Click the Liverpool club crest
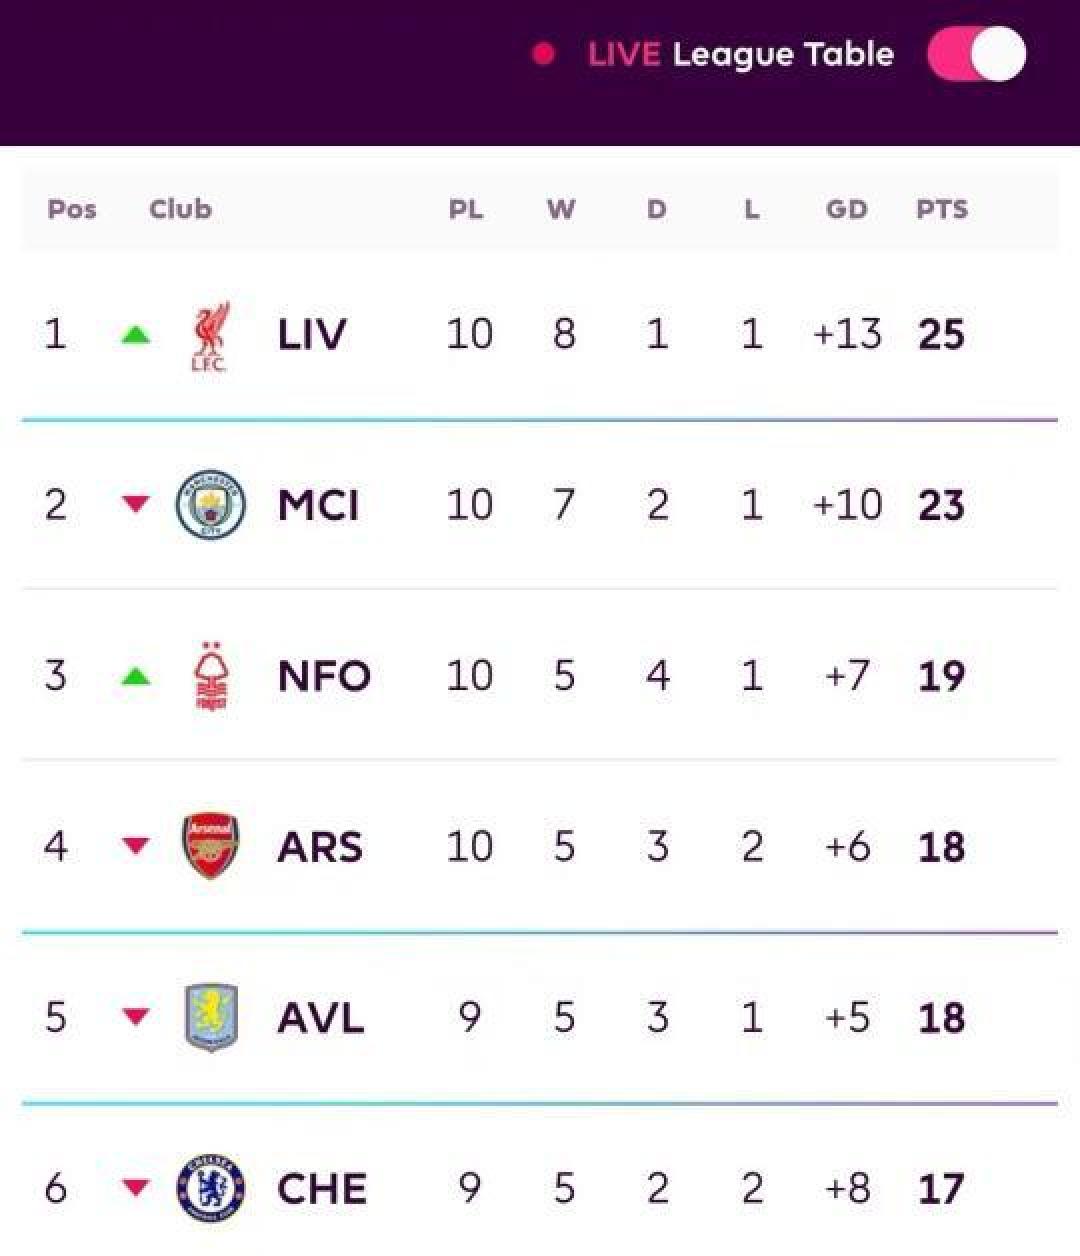This screenshot has width=1080, height=1256. click(x=209, y=335)
